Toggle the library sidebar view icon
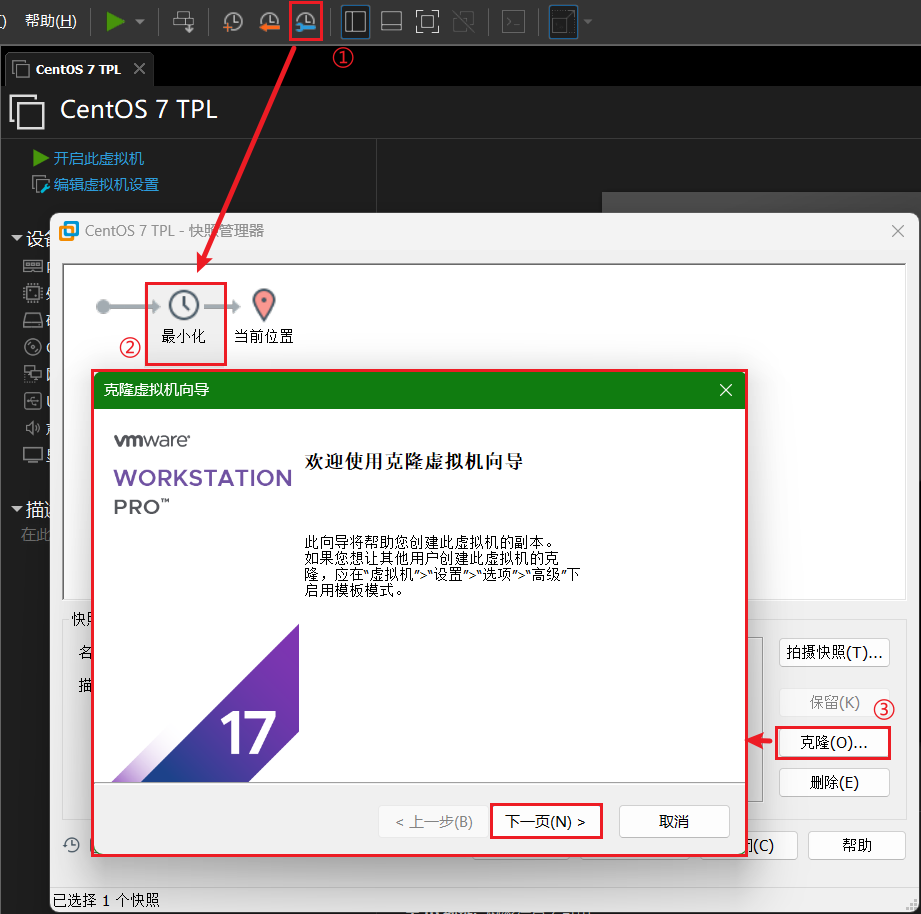 coord(355,22)
